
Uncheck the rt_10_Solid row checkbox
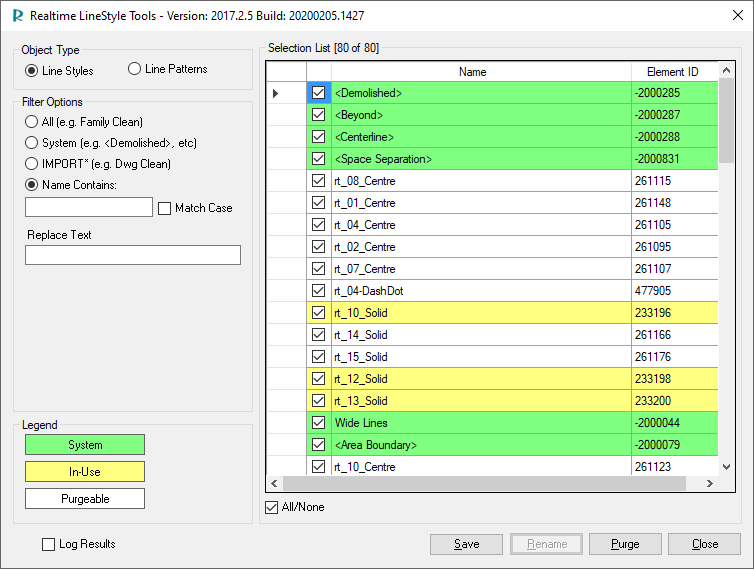318,313
